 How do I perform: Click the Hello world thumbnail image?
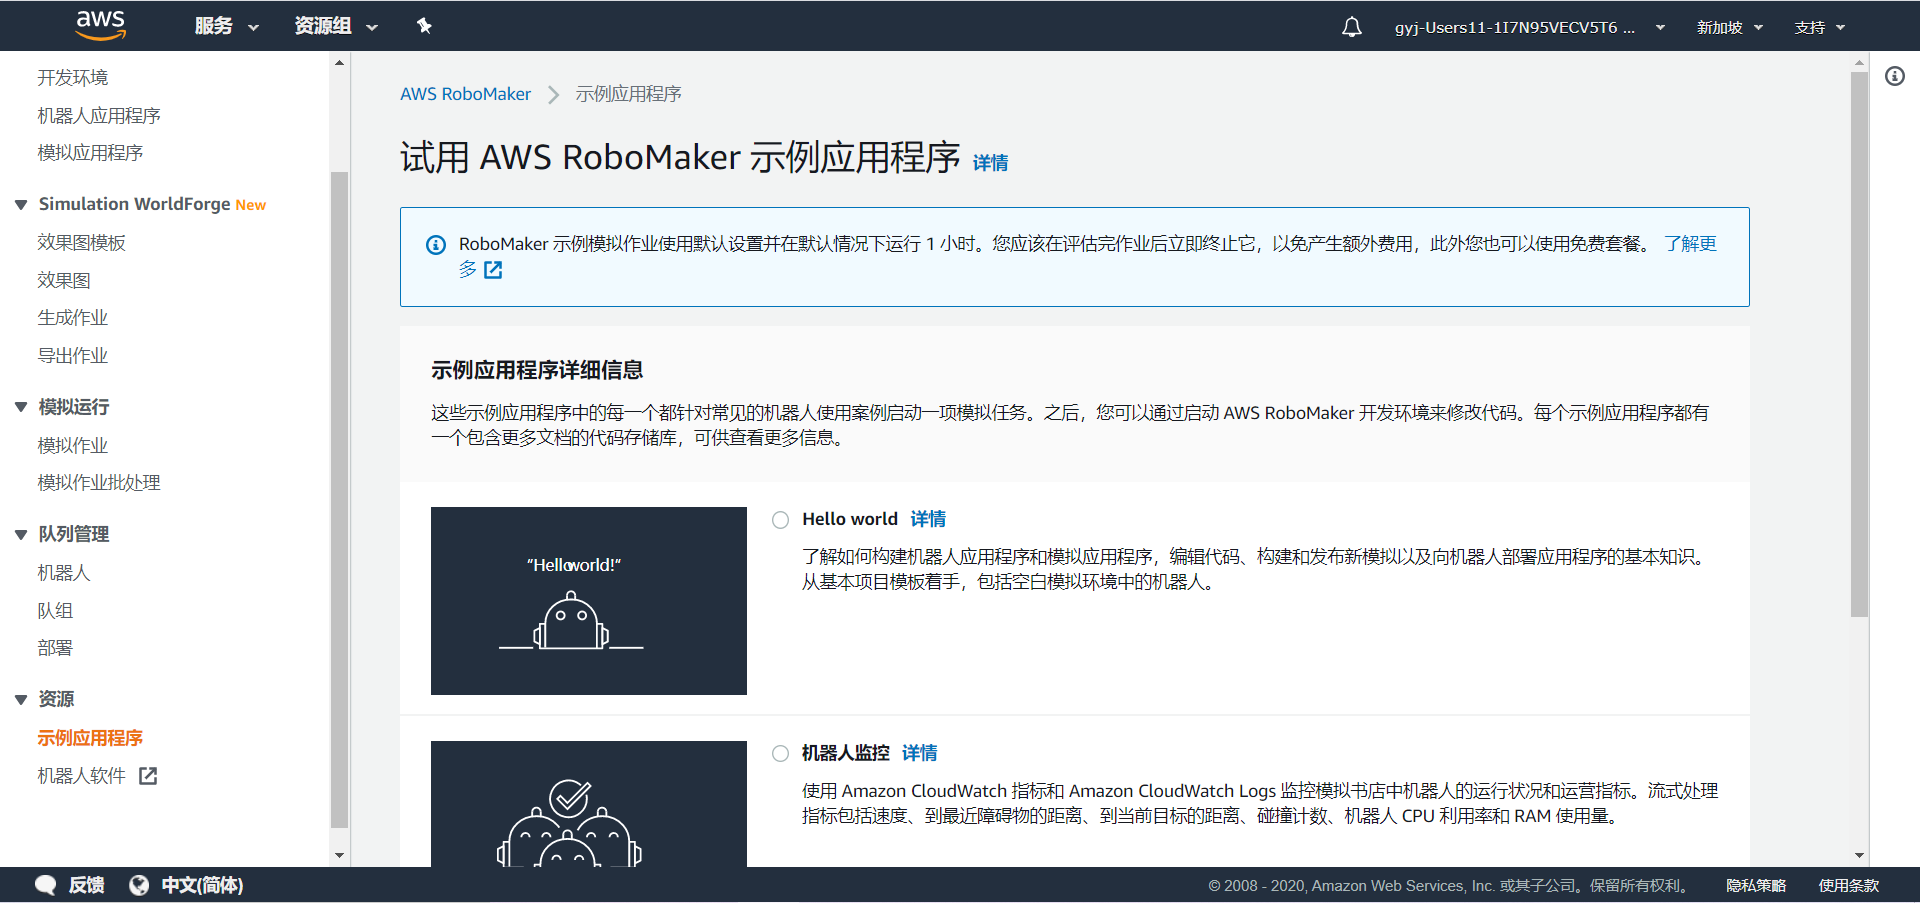click(x=589, y=601)
